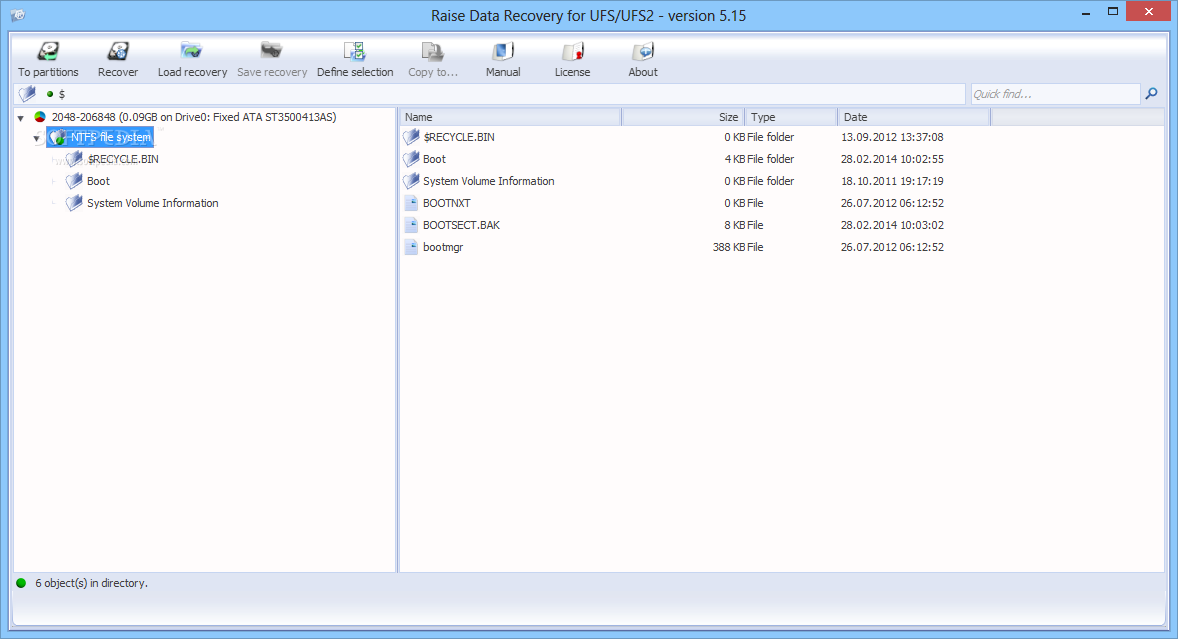Viewport: 1178px width, 639px height.
Task: Click the Copy to... toolbar icon
Action: pyautogui.click(x=433, y=51)
